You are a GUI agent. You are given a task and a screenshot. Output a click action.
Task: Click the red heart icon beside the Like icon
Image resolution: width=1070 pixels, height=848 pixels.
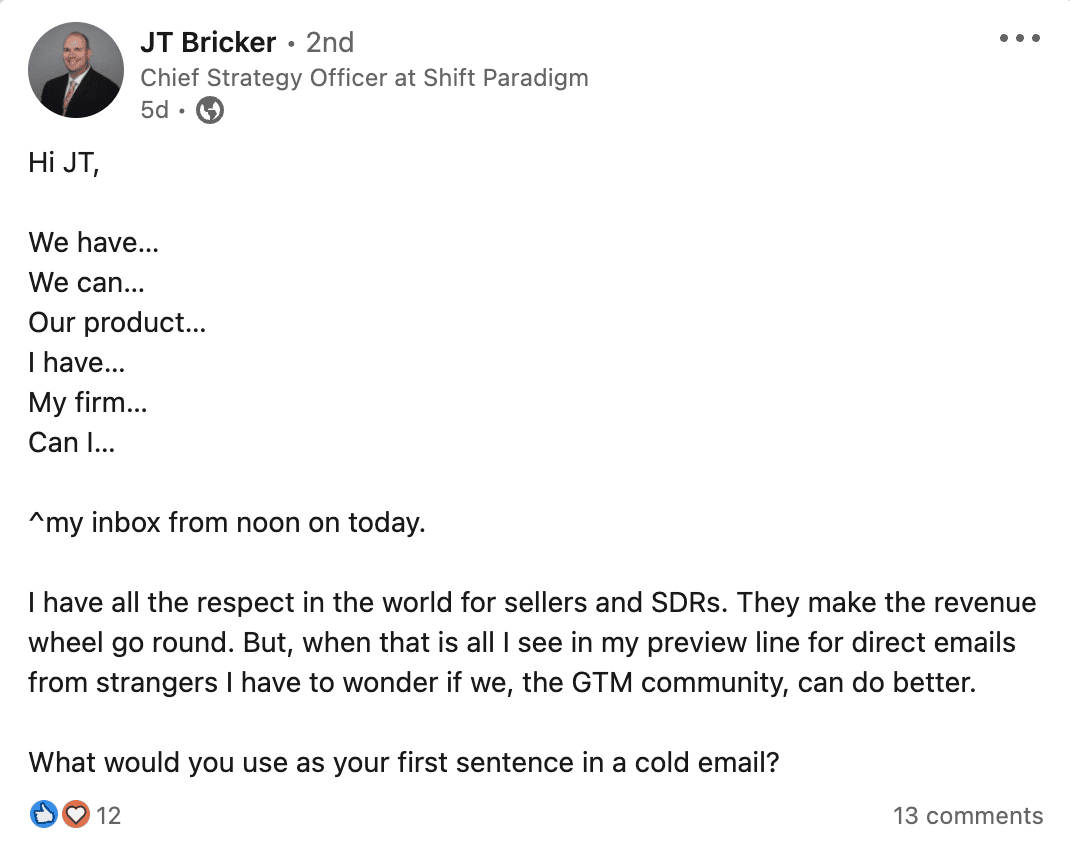(76, 814)
